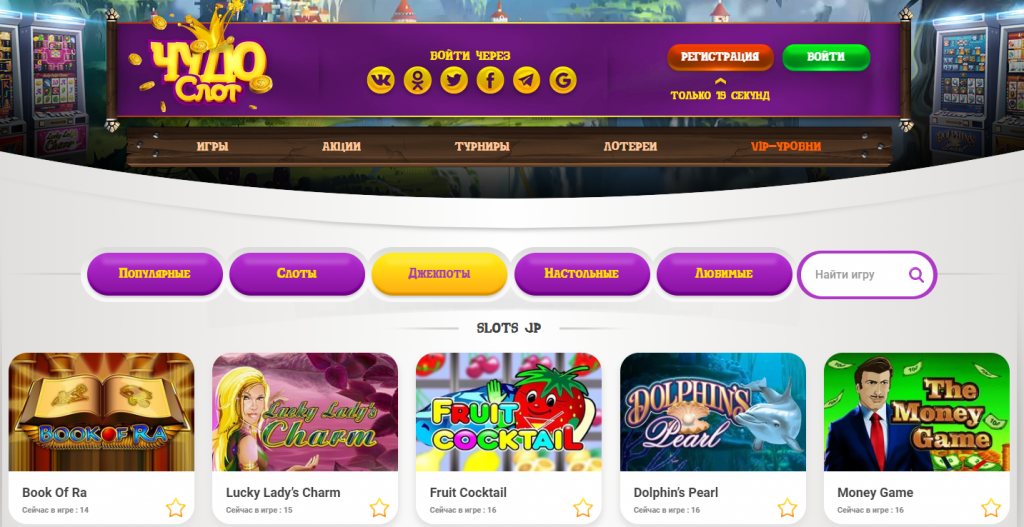1024x527 pixels.
Task: Favorite Book Of Ra with star
Action: [x=176, y=507]
